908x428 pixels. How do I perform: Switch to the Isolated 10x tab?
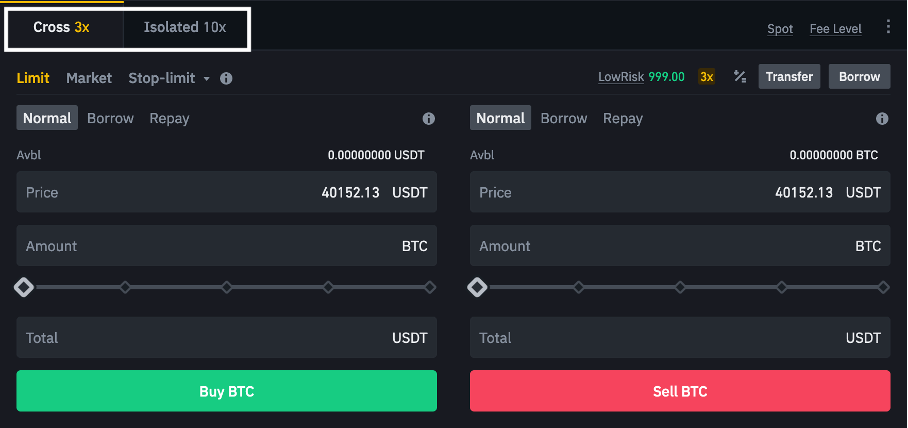click(x=185, y=27)
